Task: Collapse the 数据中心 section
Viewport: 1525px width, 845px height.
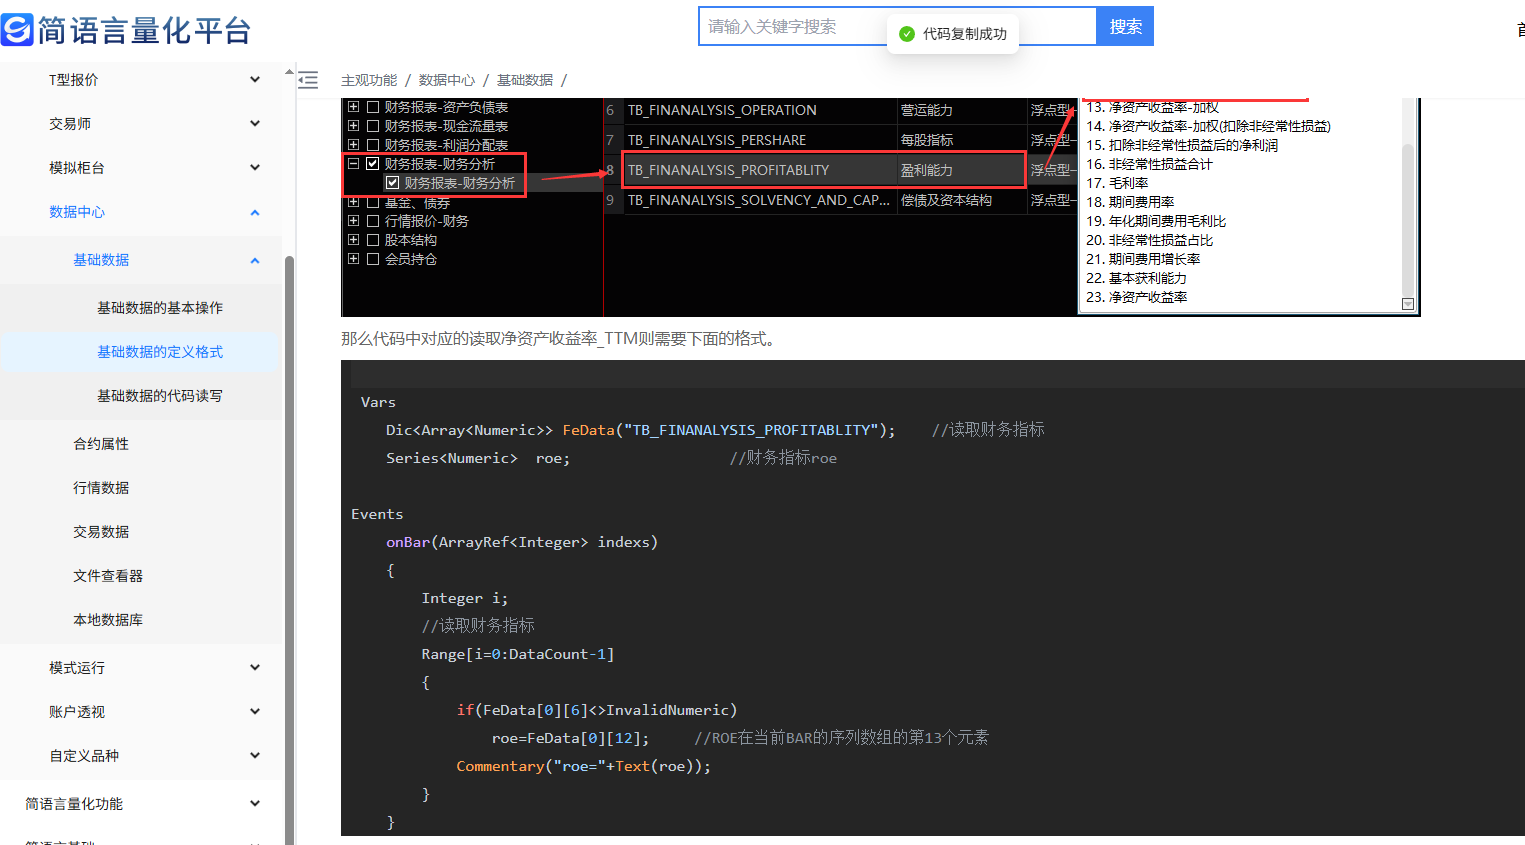Action: pyautogui.click(x=255, y=212)
